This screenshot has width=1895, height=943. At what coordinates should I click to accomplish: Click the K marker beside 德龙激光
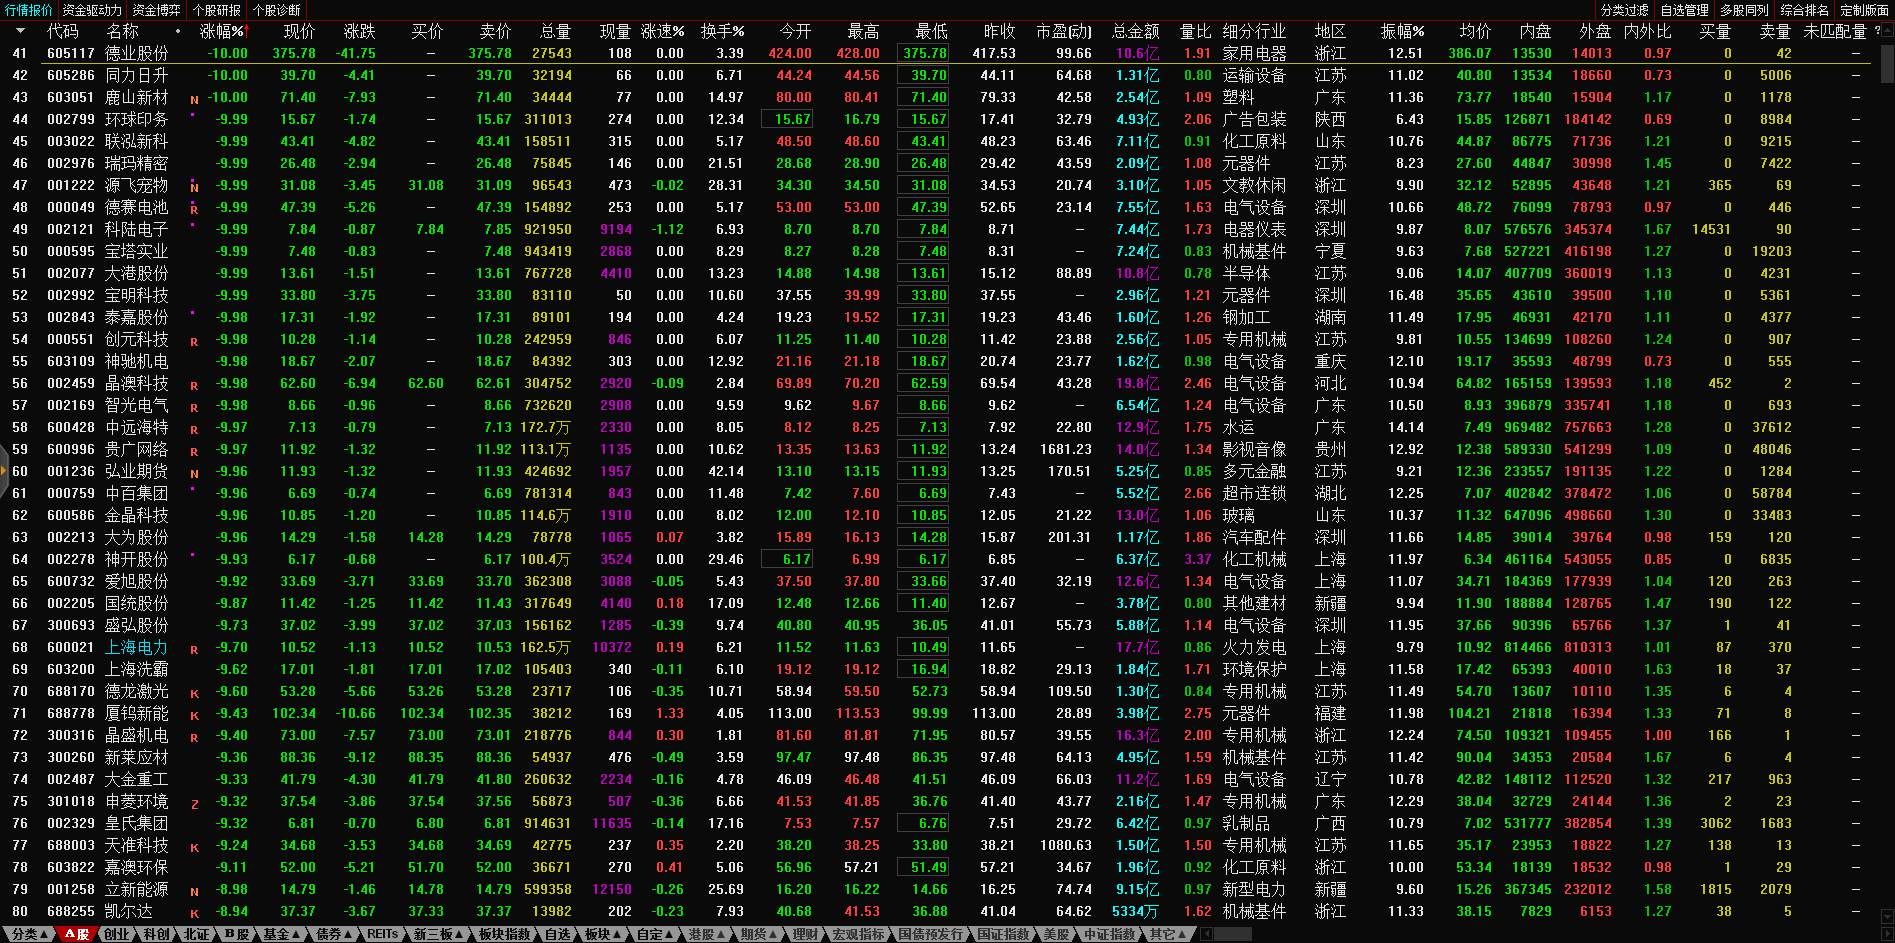(194, 693)
